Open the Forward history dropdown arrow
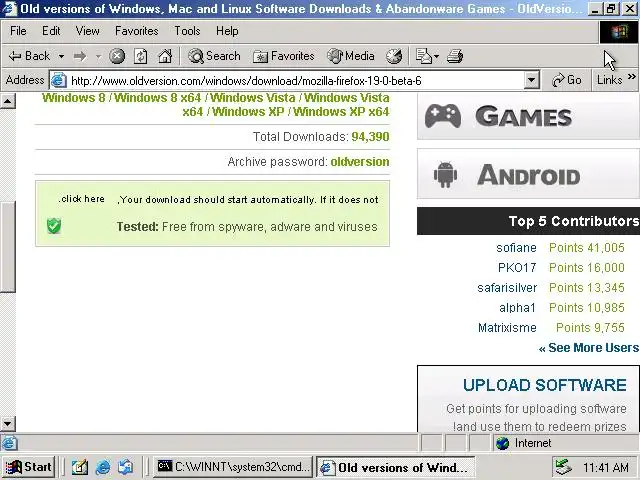640x480 pixels. click(98, 56)
